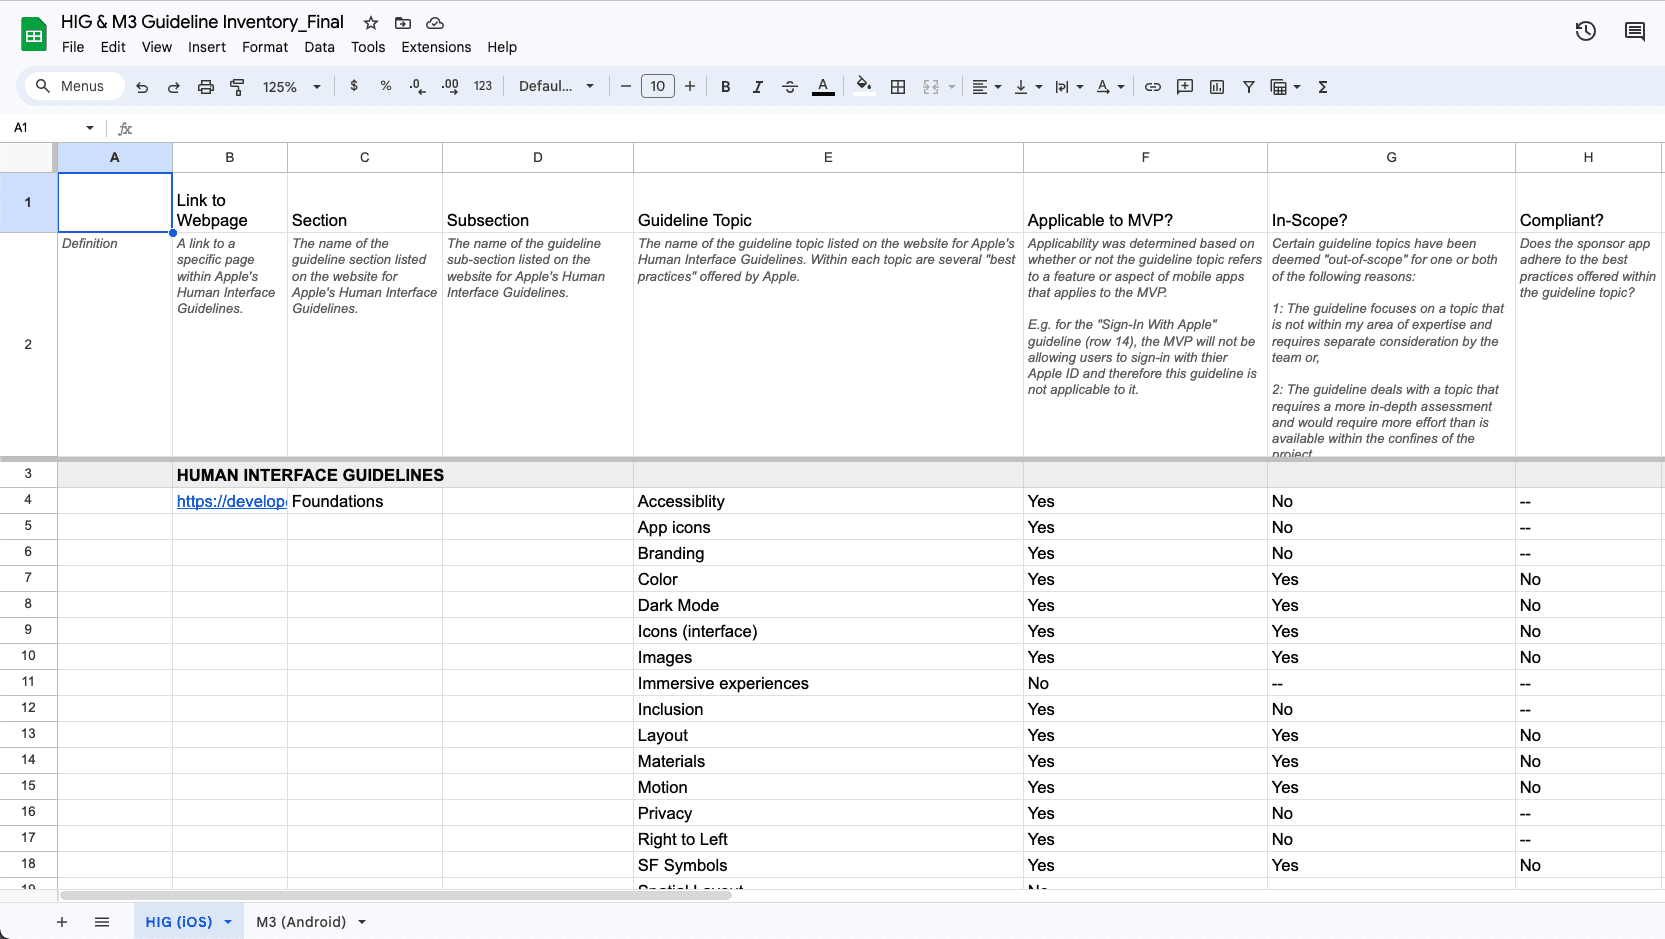Star the document
Screen dimensions: 1665x939
click(371, 22)
